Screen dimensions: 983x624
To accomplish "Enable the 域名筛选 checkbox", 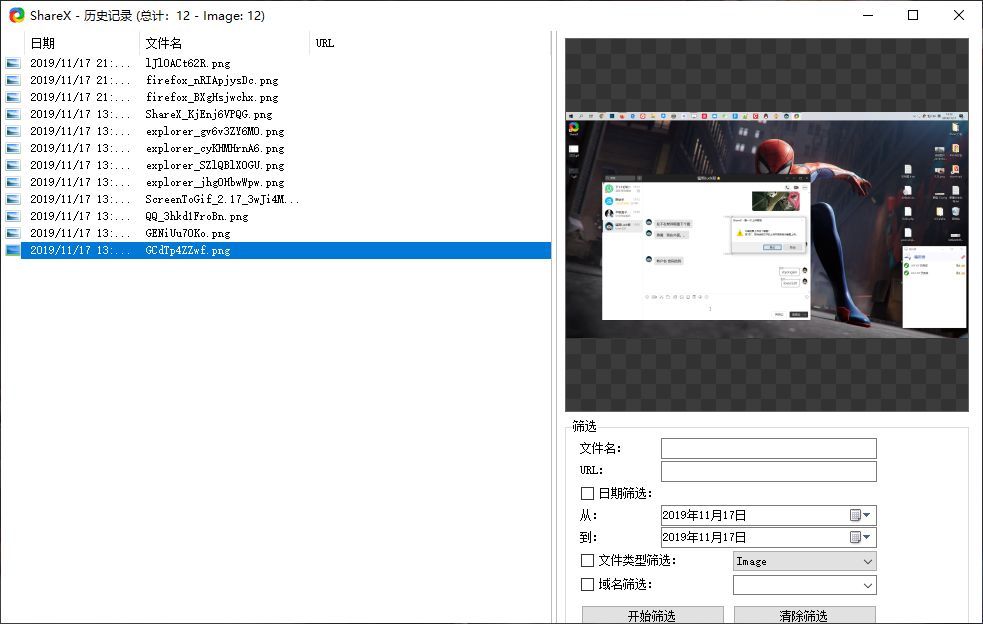I will [587, 584].
